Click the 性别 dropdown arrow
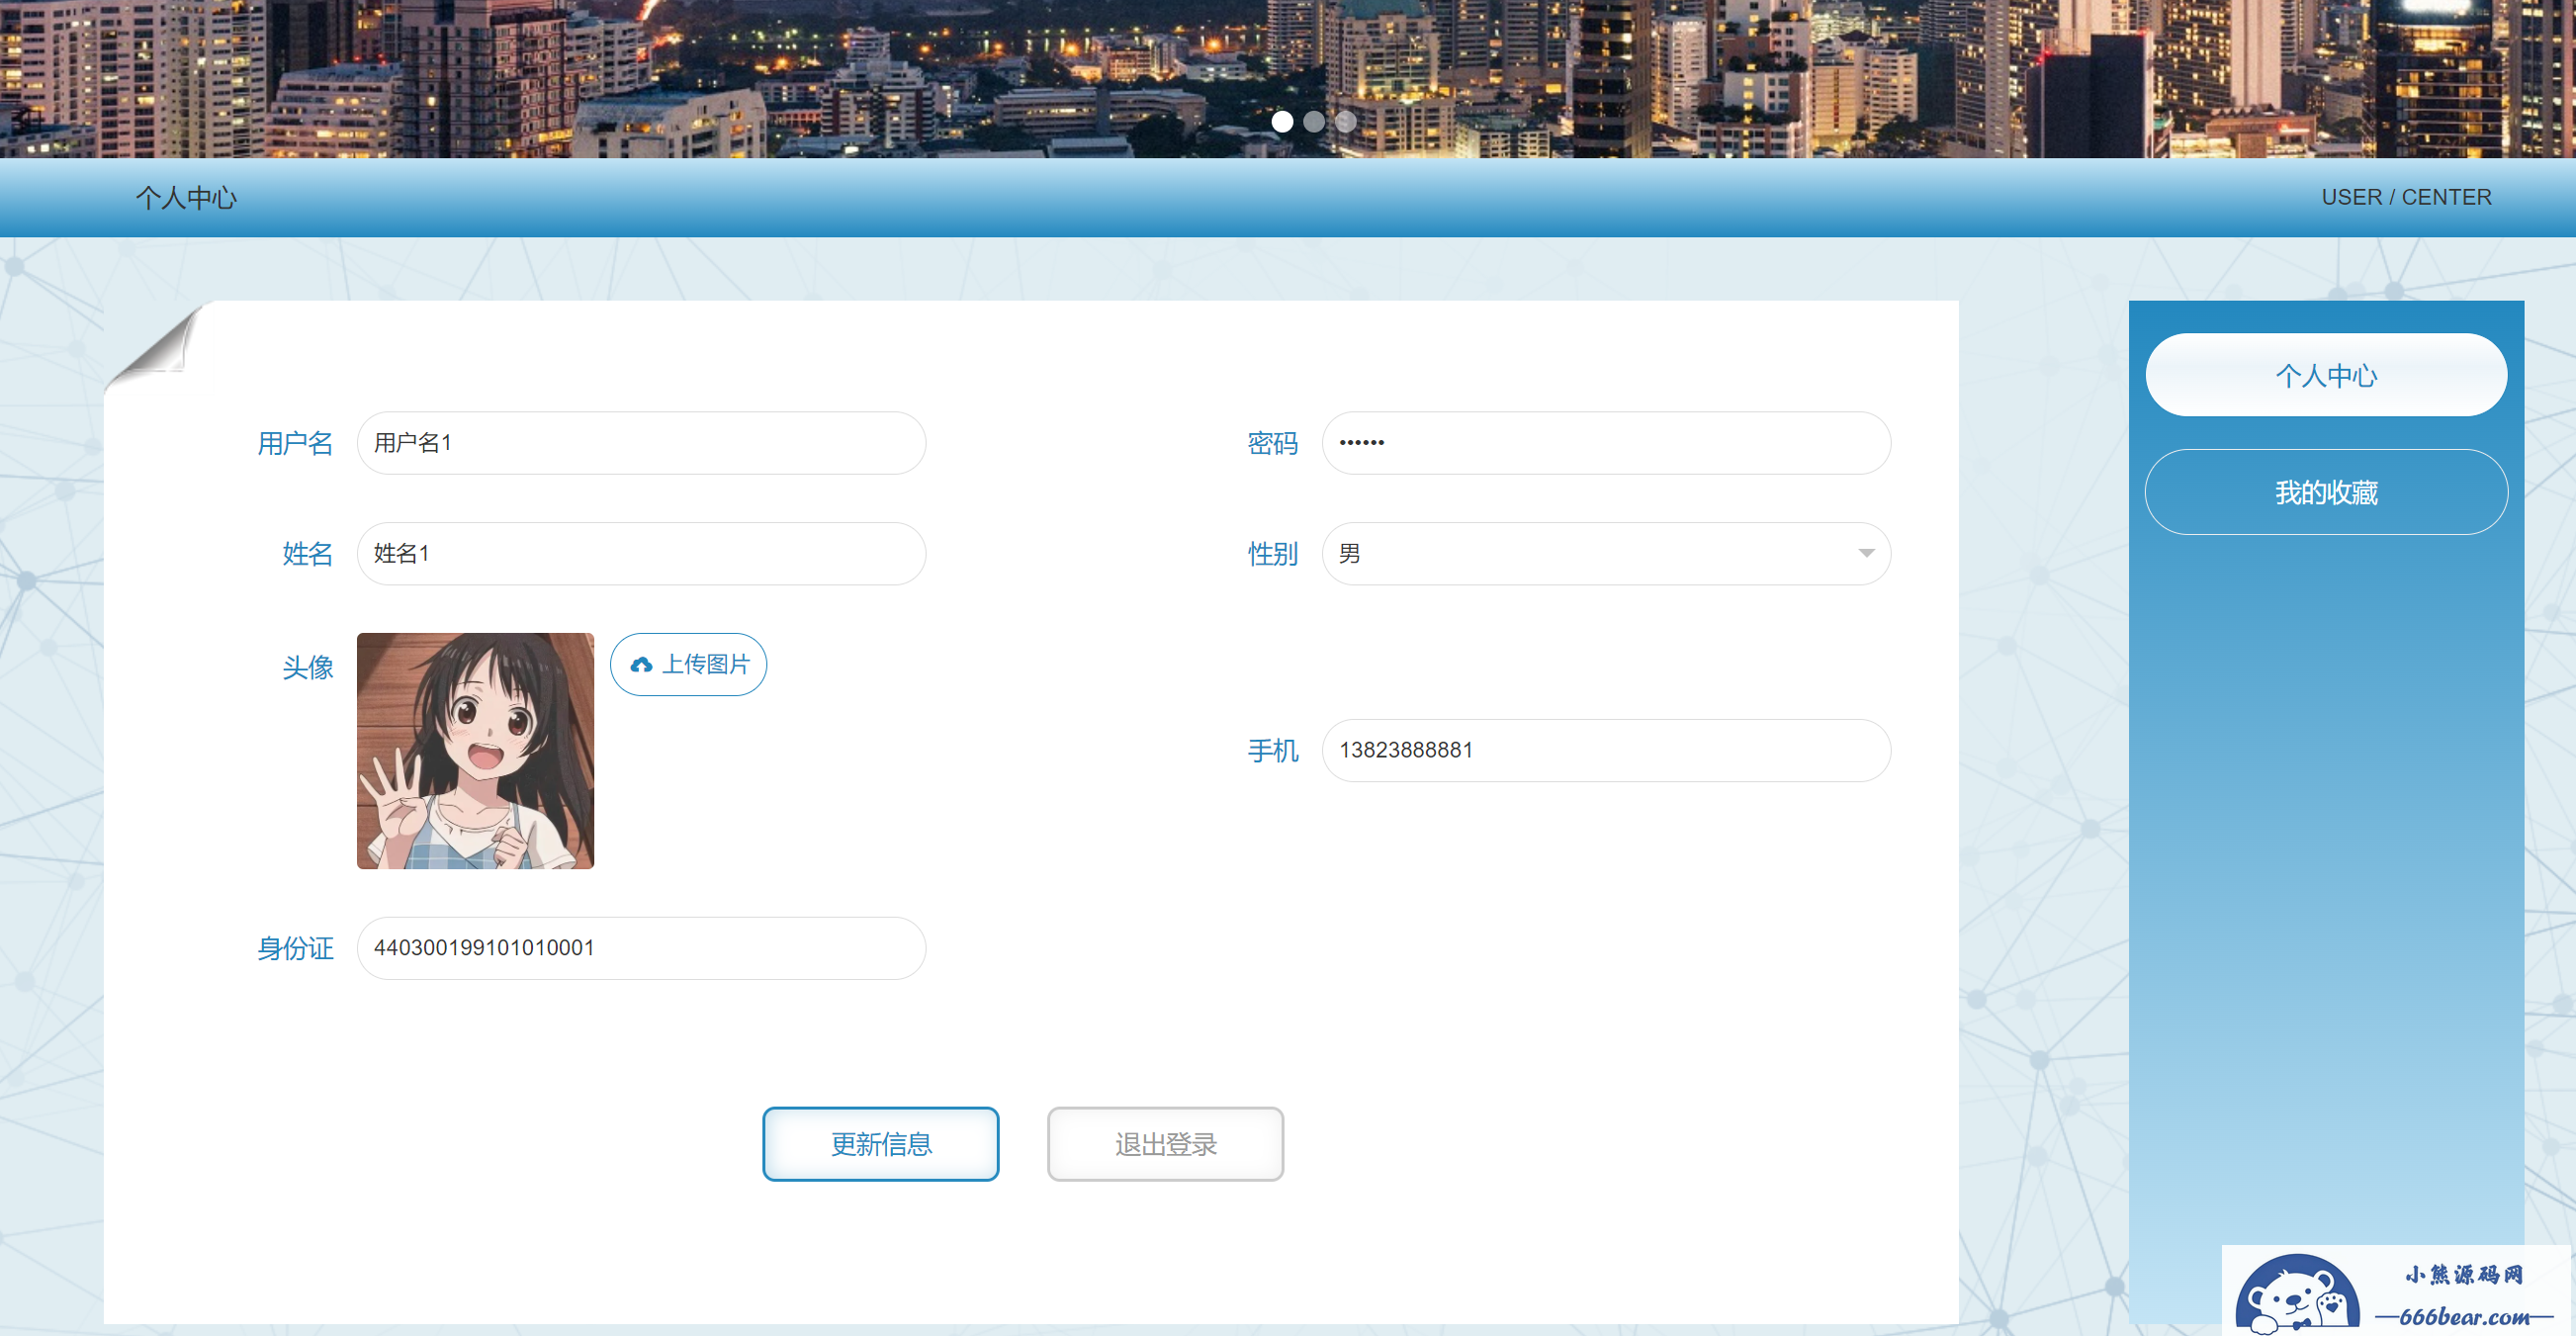 [1866, 553]
